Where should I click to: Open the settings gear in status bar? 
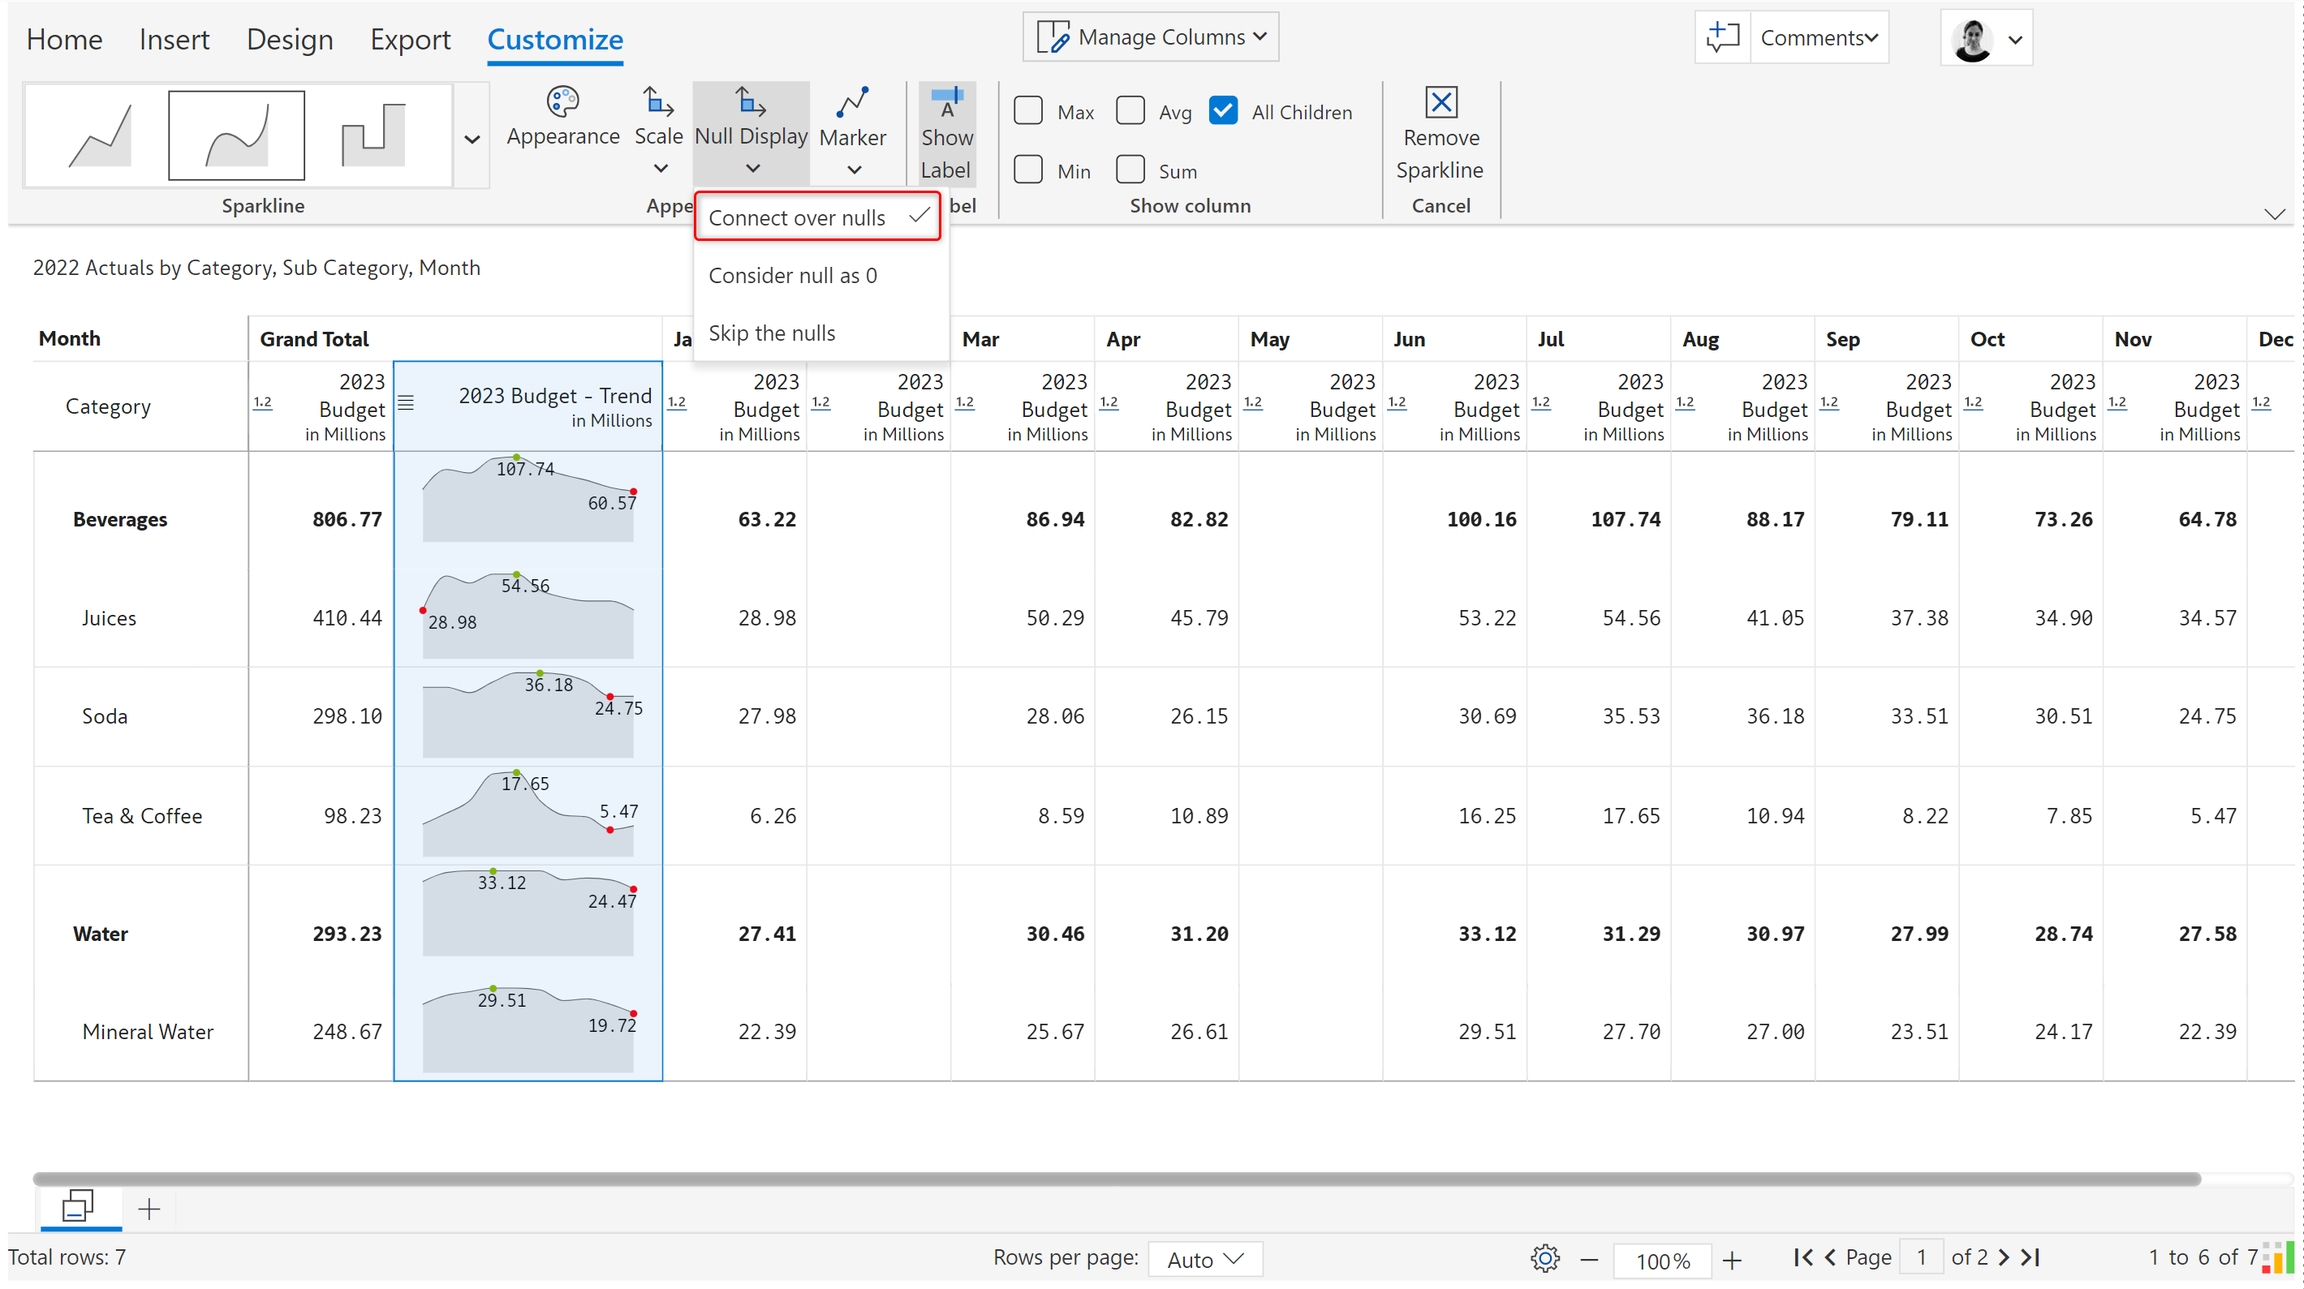[1545, 1258]
